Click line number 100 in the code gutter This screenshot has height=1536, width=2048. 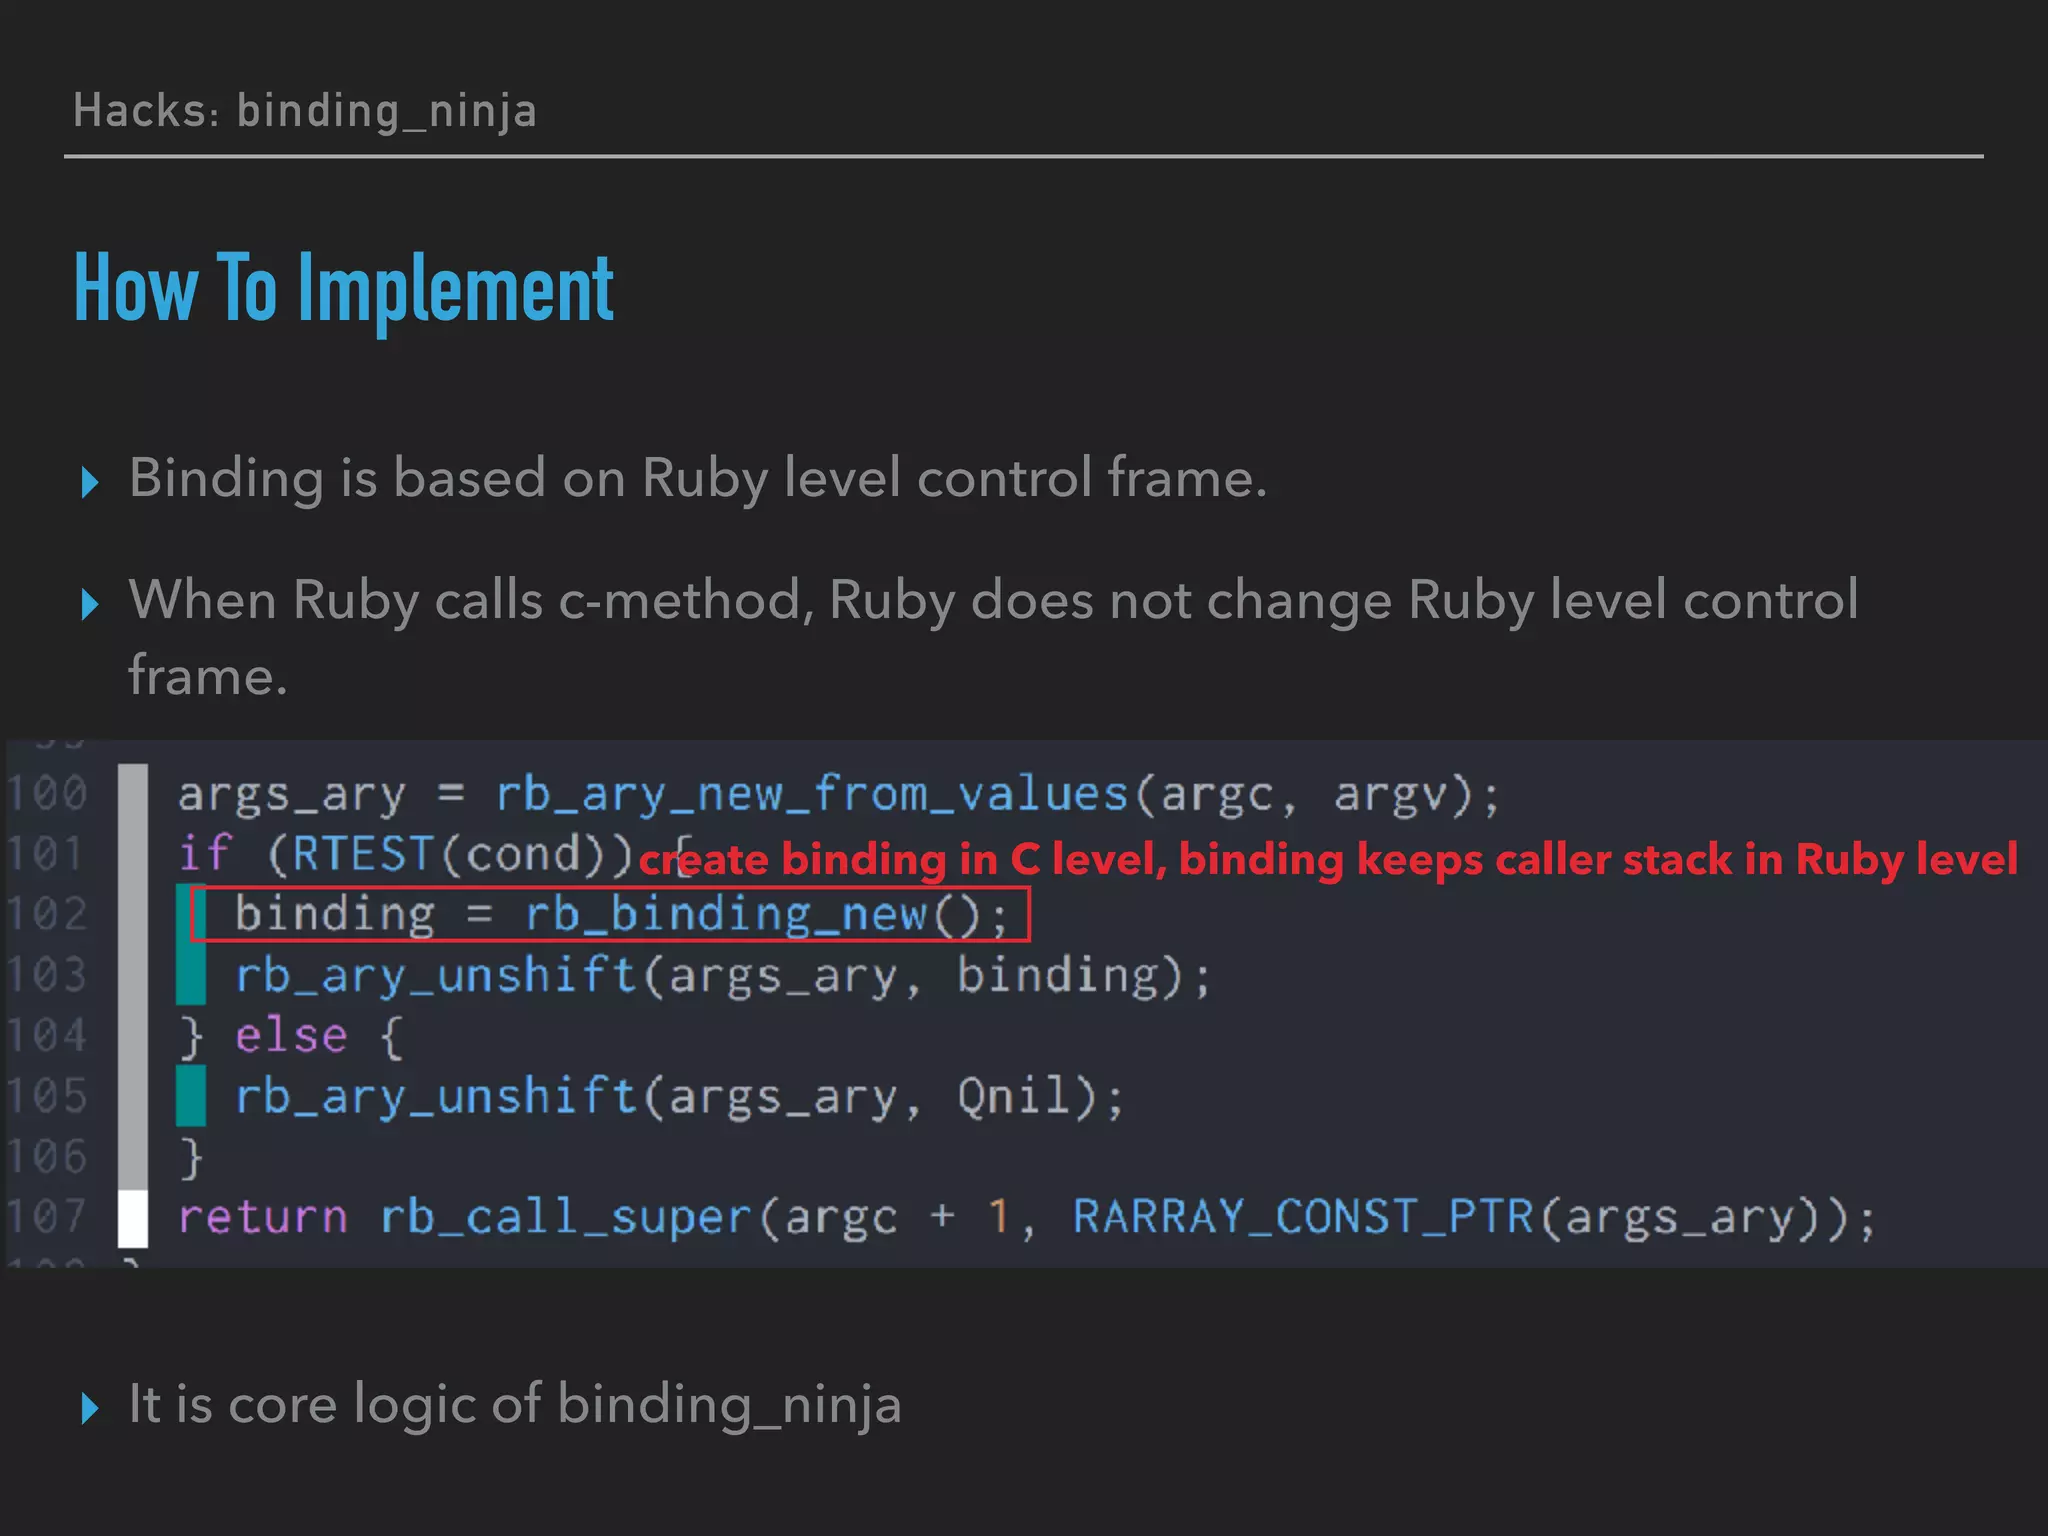48,793
